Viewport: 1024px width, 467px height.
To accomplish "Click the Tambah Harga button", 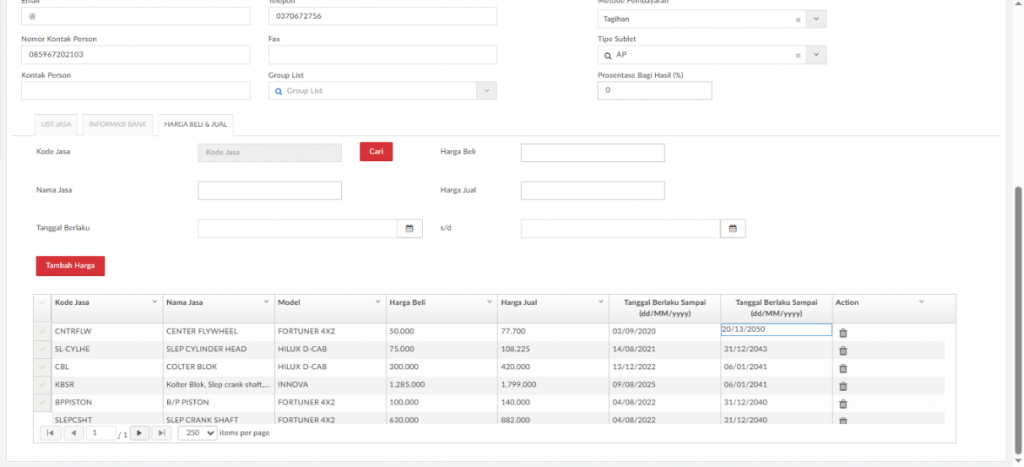I will (71, 266).
